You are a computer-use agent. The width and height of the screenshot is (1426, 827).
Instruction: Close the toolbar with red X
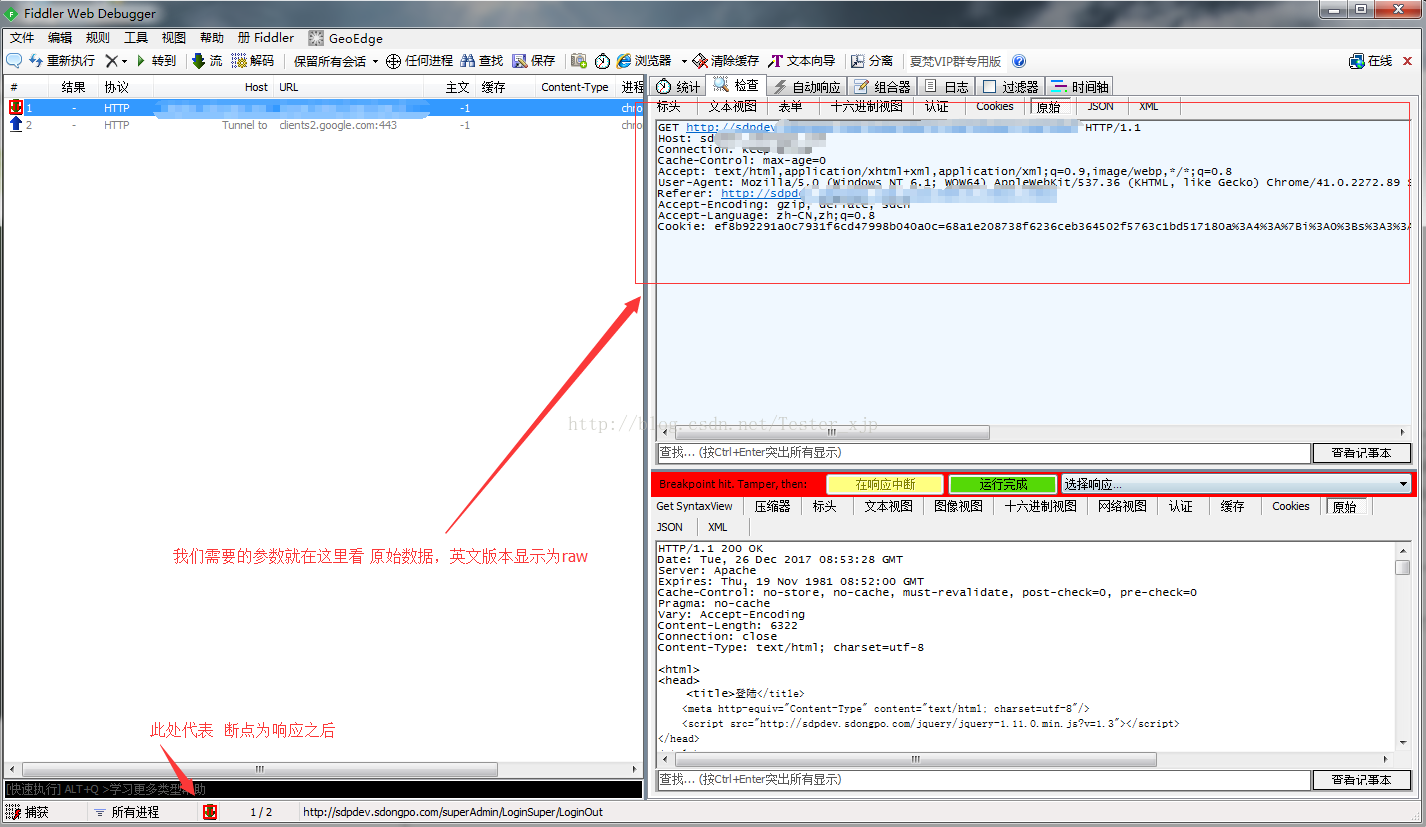(x=1409, y=61)
